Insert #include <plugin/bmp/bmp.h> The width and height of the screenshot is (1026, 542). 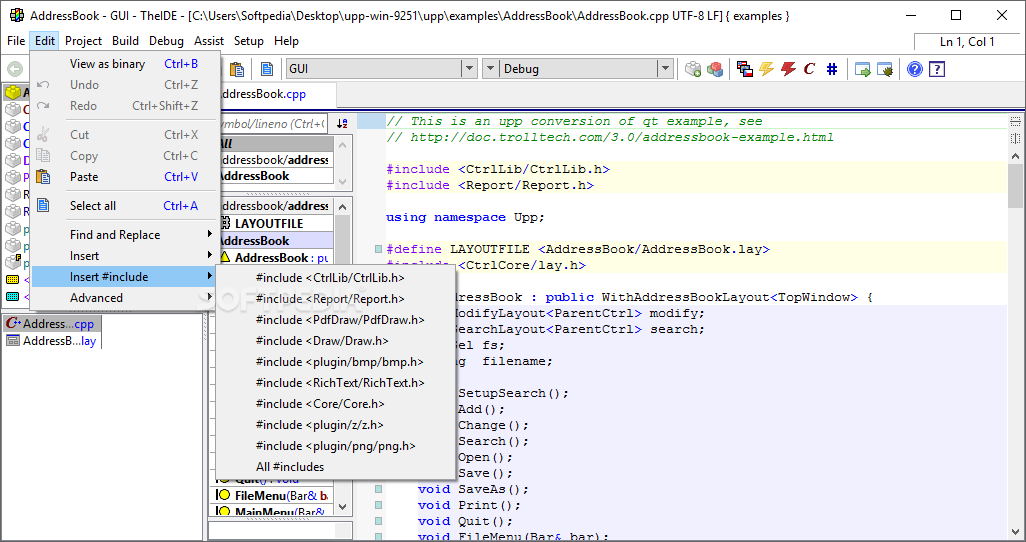coord(336,361)
